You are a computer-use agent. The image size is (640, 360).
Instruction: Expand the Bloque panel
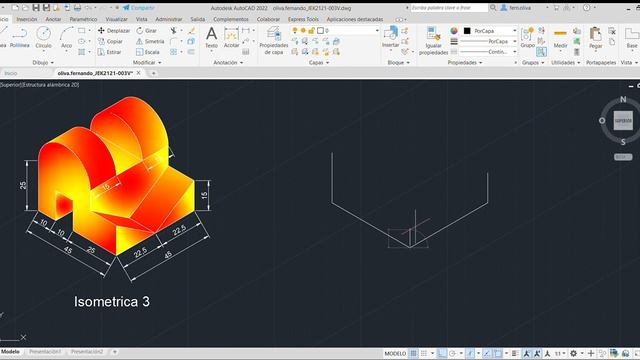coord(398,62)
